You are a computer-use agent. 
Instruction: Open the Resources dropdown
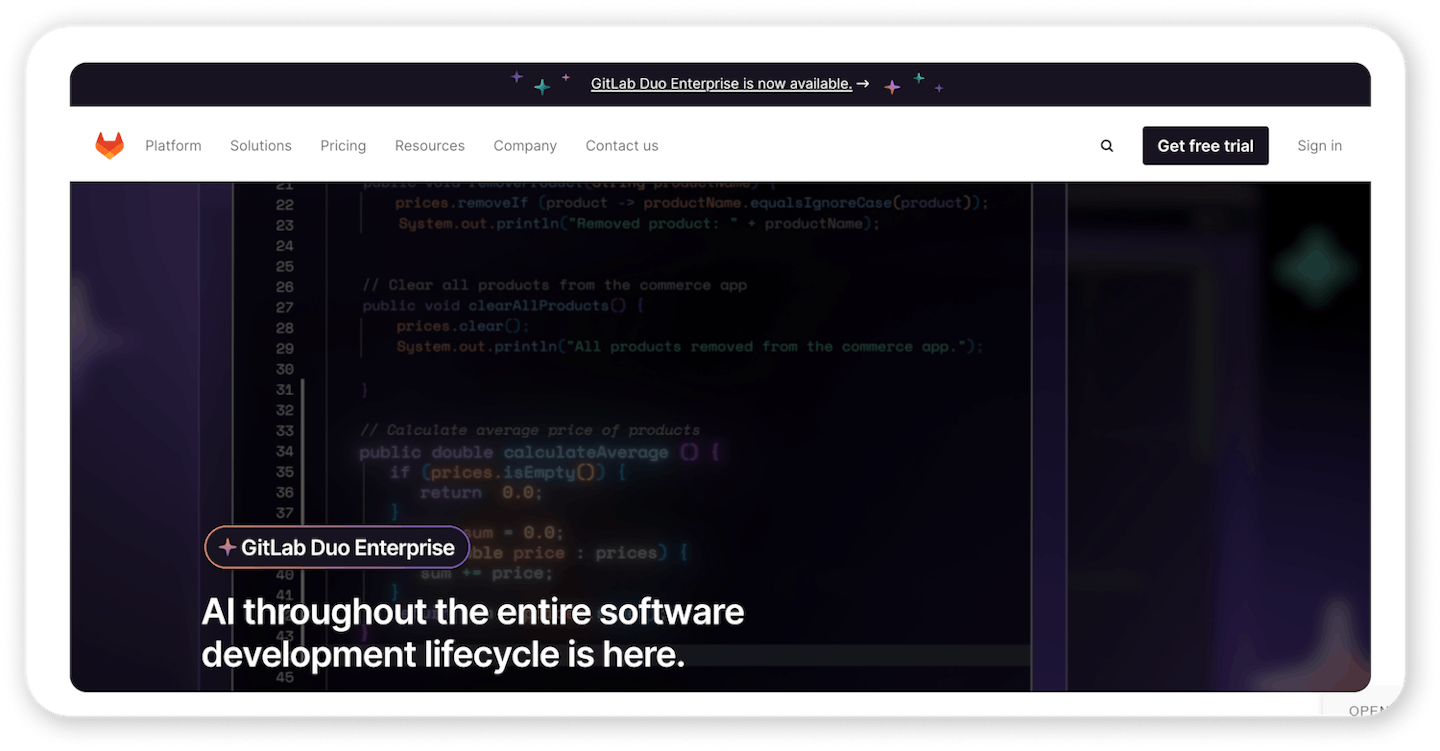point(429,145)
